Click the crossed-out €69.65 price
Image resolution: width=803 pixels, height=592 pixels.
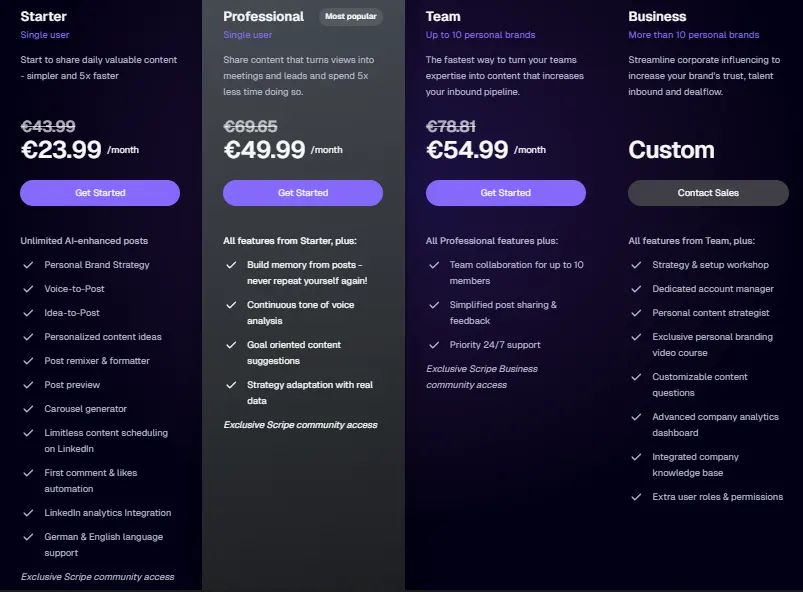point(250,126)
